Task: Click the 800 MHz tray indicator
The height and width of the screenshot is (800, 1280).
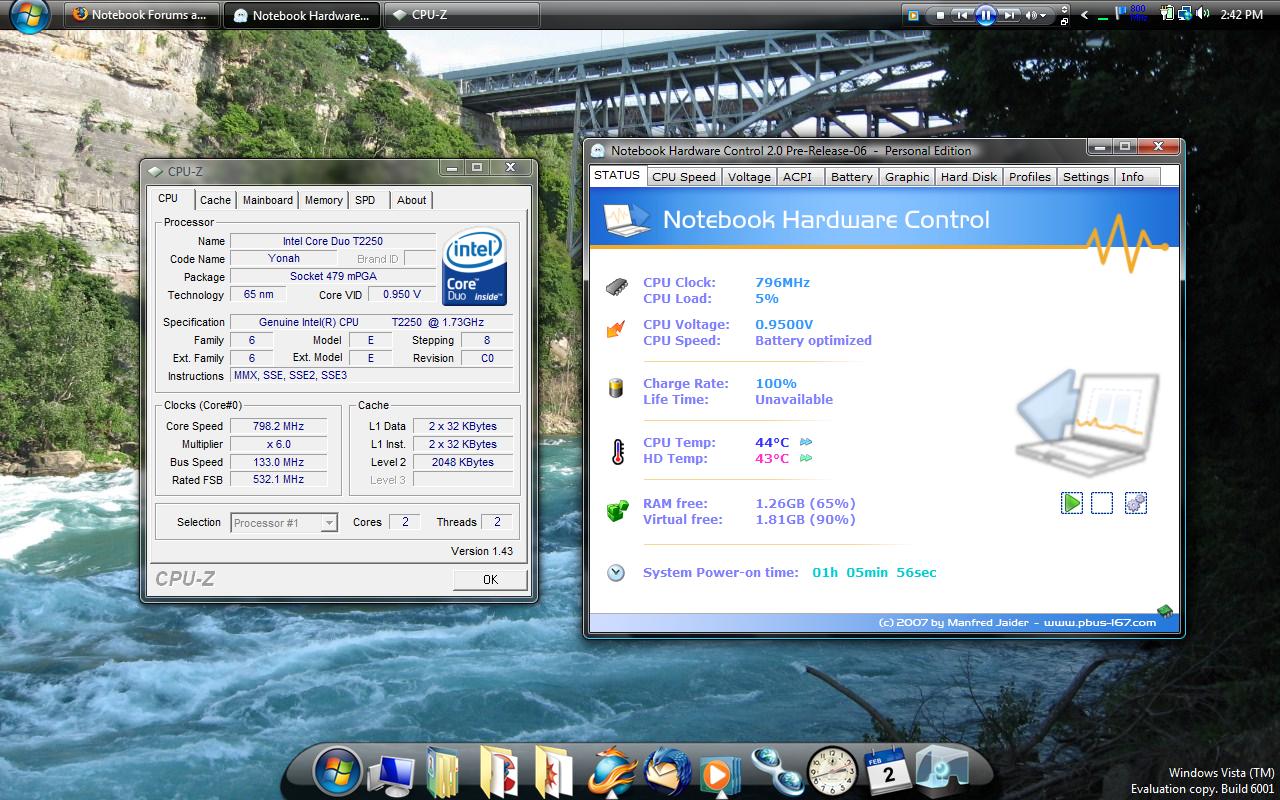Action: [x=1138, y=14]
